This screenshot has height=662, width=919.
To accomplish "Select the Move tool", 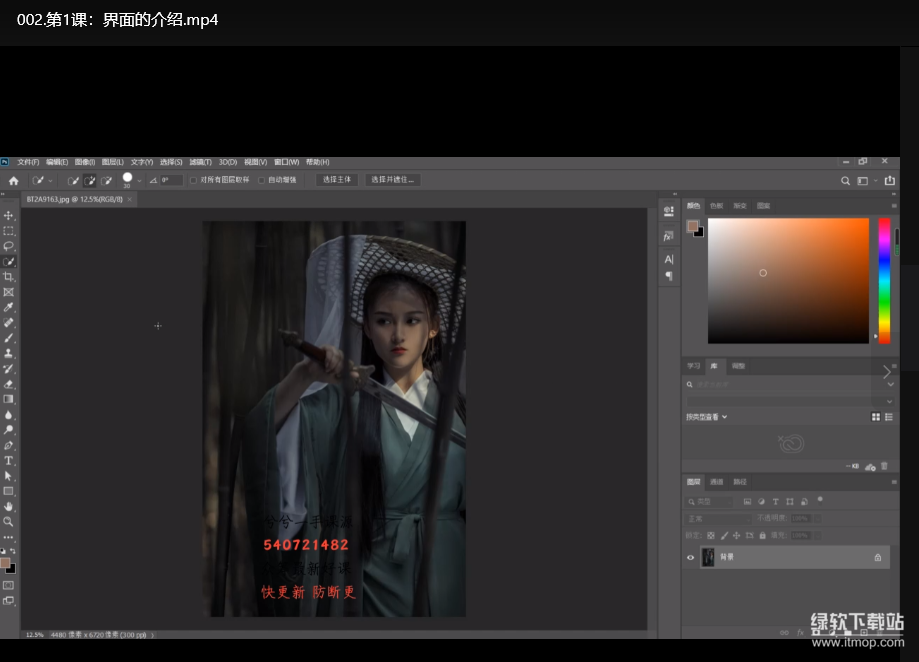I will (x=8, y=216).
